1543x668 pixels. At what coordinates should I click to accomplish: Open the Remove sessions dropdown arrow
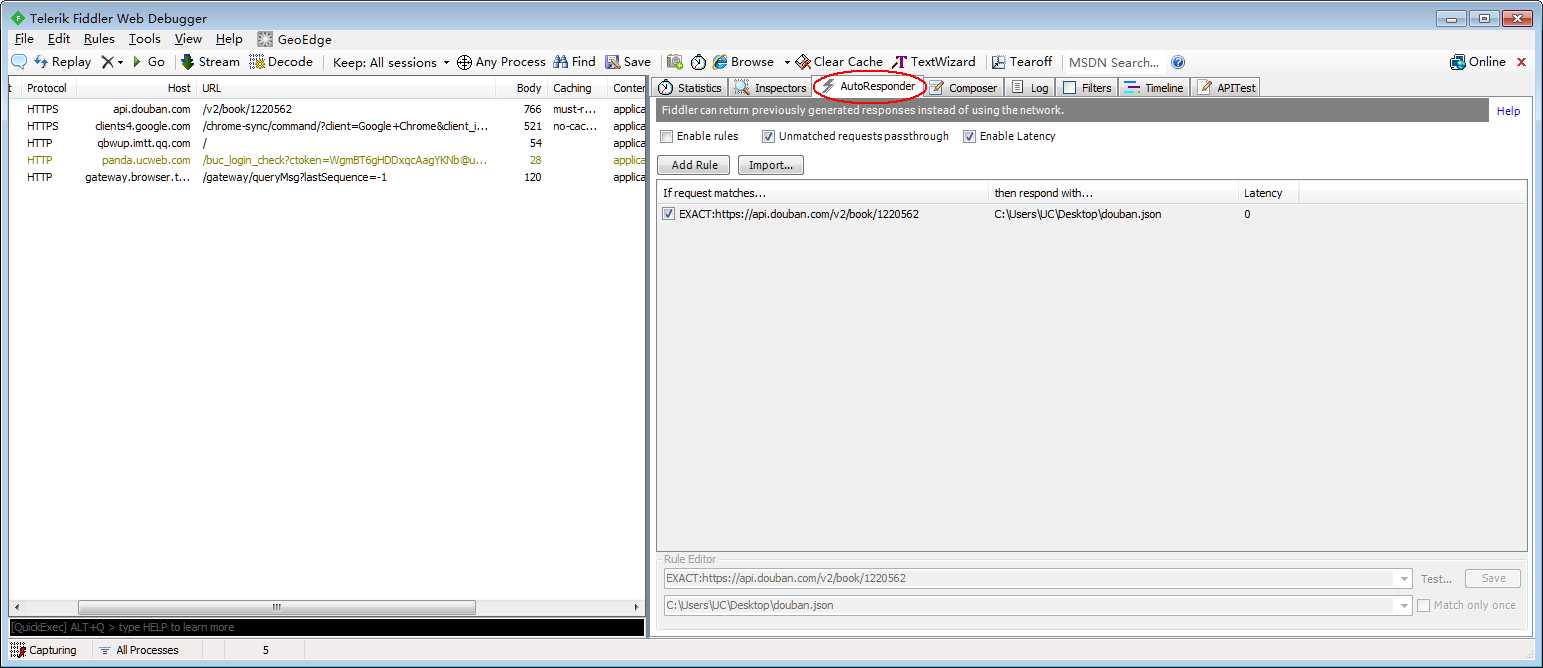pyautogui.click(x=120, y=62)
